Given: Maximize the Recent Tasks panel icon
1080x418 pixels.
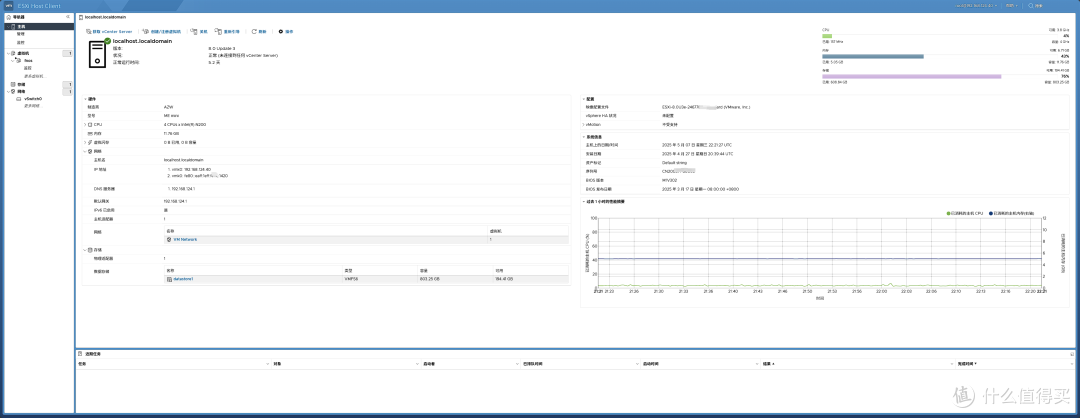Looking at the screenshot, I should [x=1072, y=353].
